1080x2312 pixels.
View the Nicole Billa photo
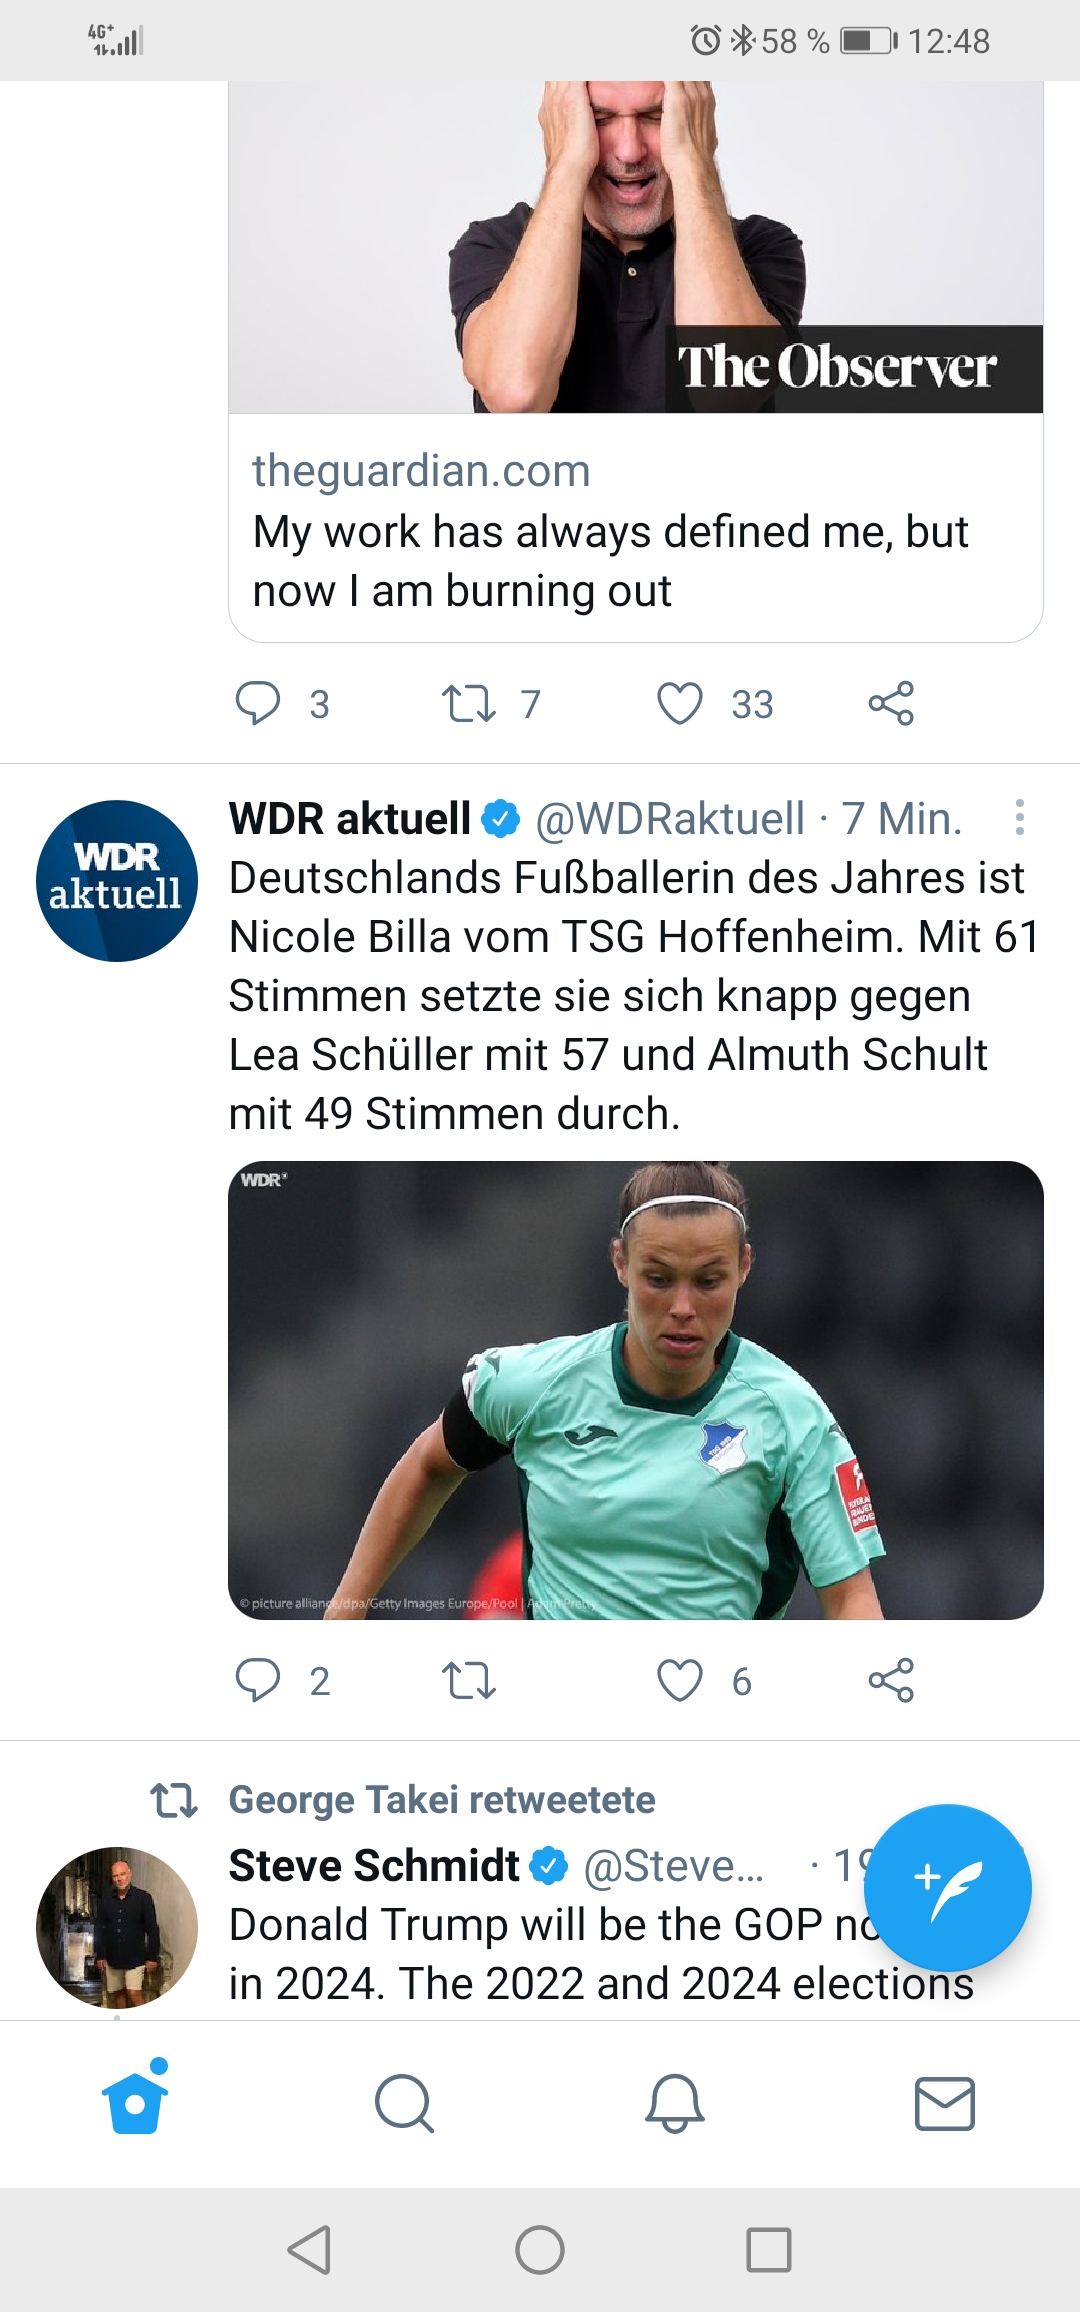(636, 1390)
